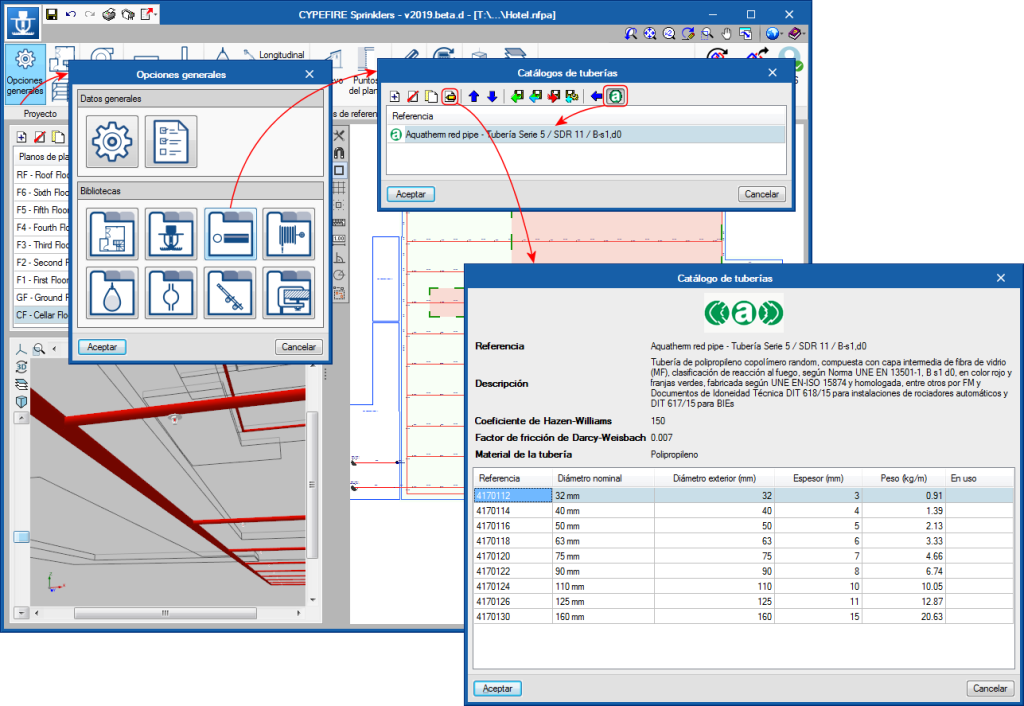Image resolution: width=1024 pixels, height=706 pixels.
Task: Click the redraw view icon with pencil
Action: [x=688, y=33]
